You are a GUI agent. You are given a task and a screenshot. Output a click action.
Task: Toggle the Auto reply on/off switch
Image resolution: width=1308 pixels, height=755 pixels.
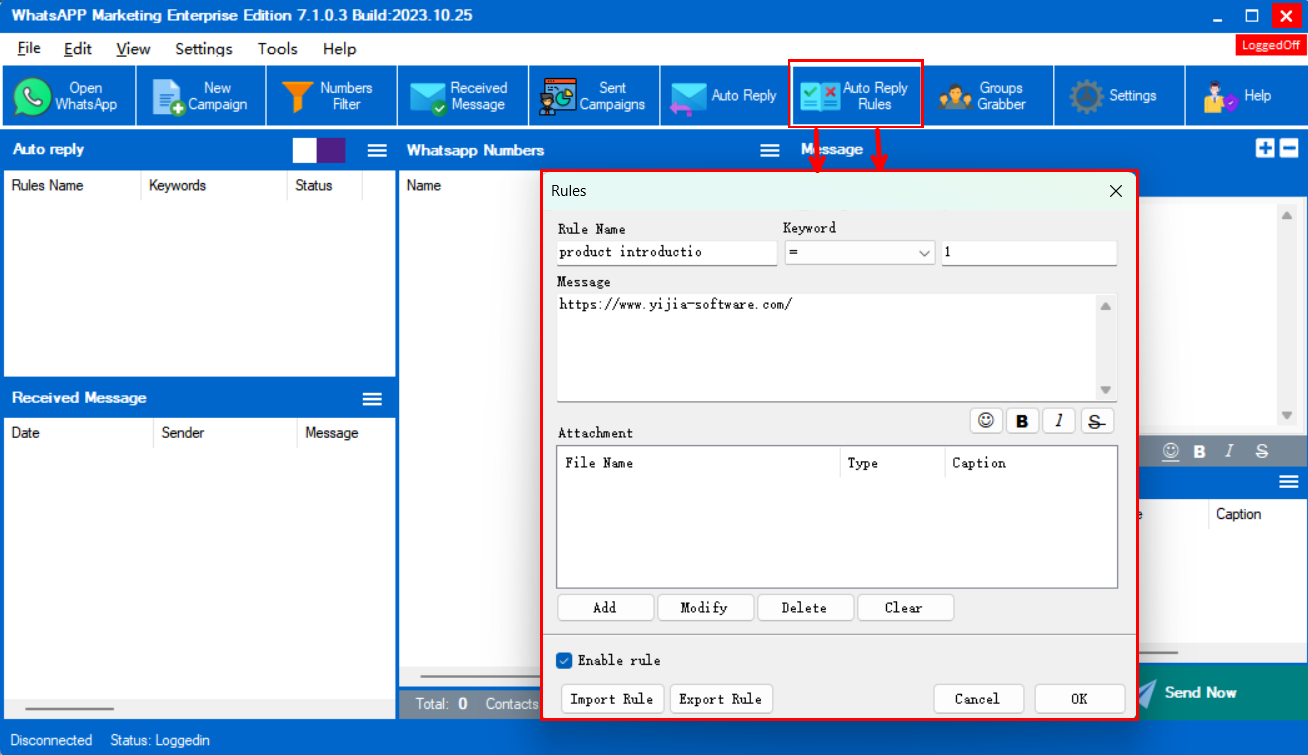point(319,150)
